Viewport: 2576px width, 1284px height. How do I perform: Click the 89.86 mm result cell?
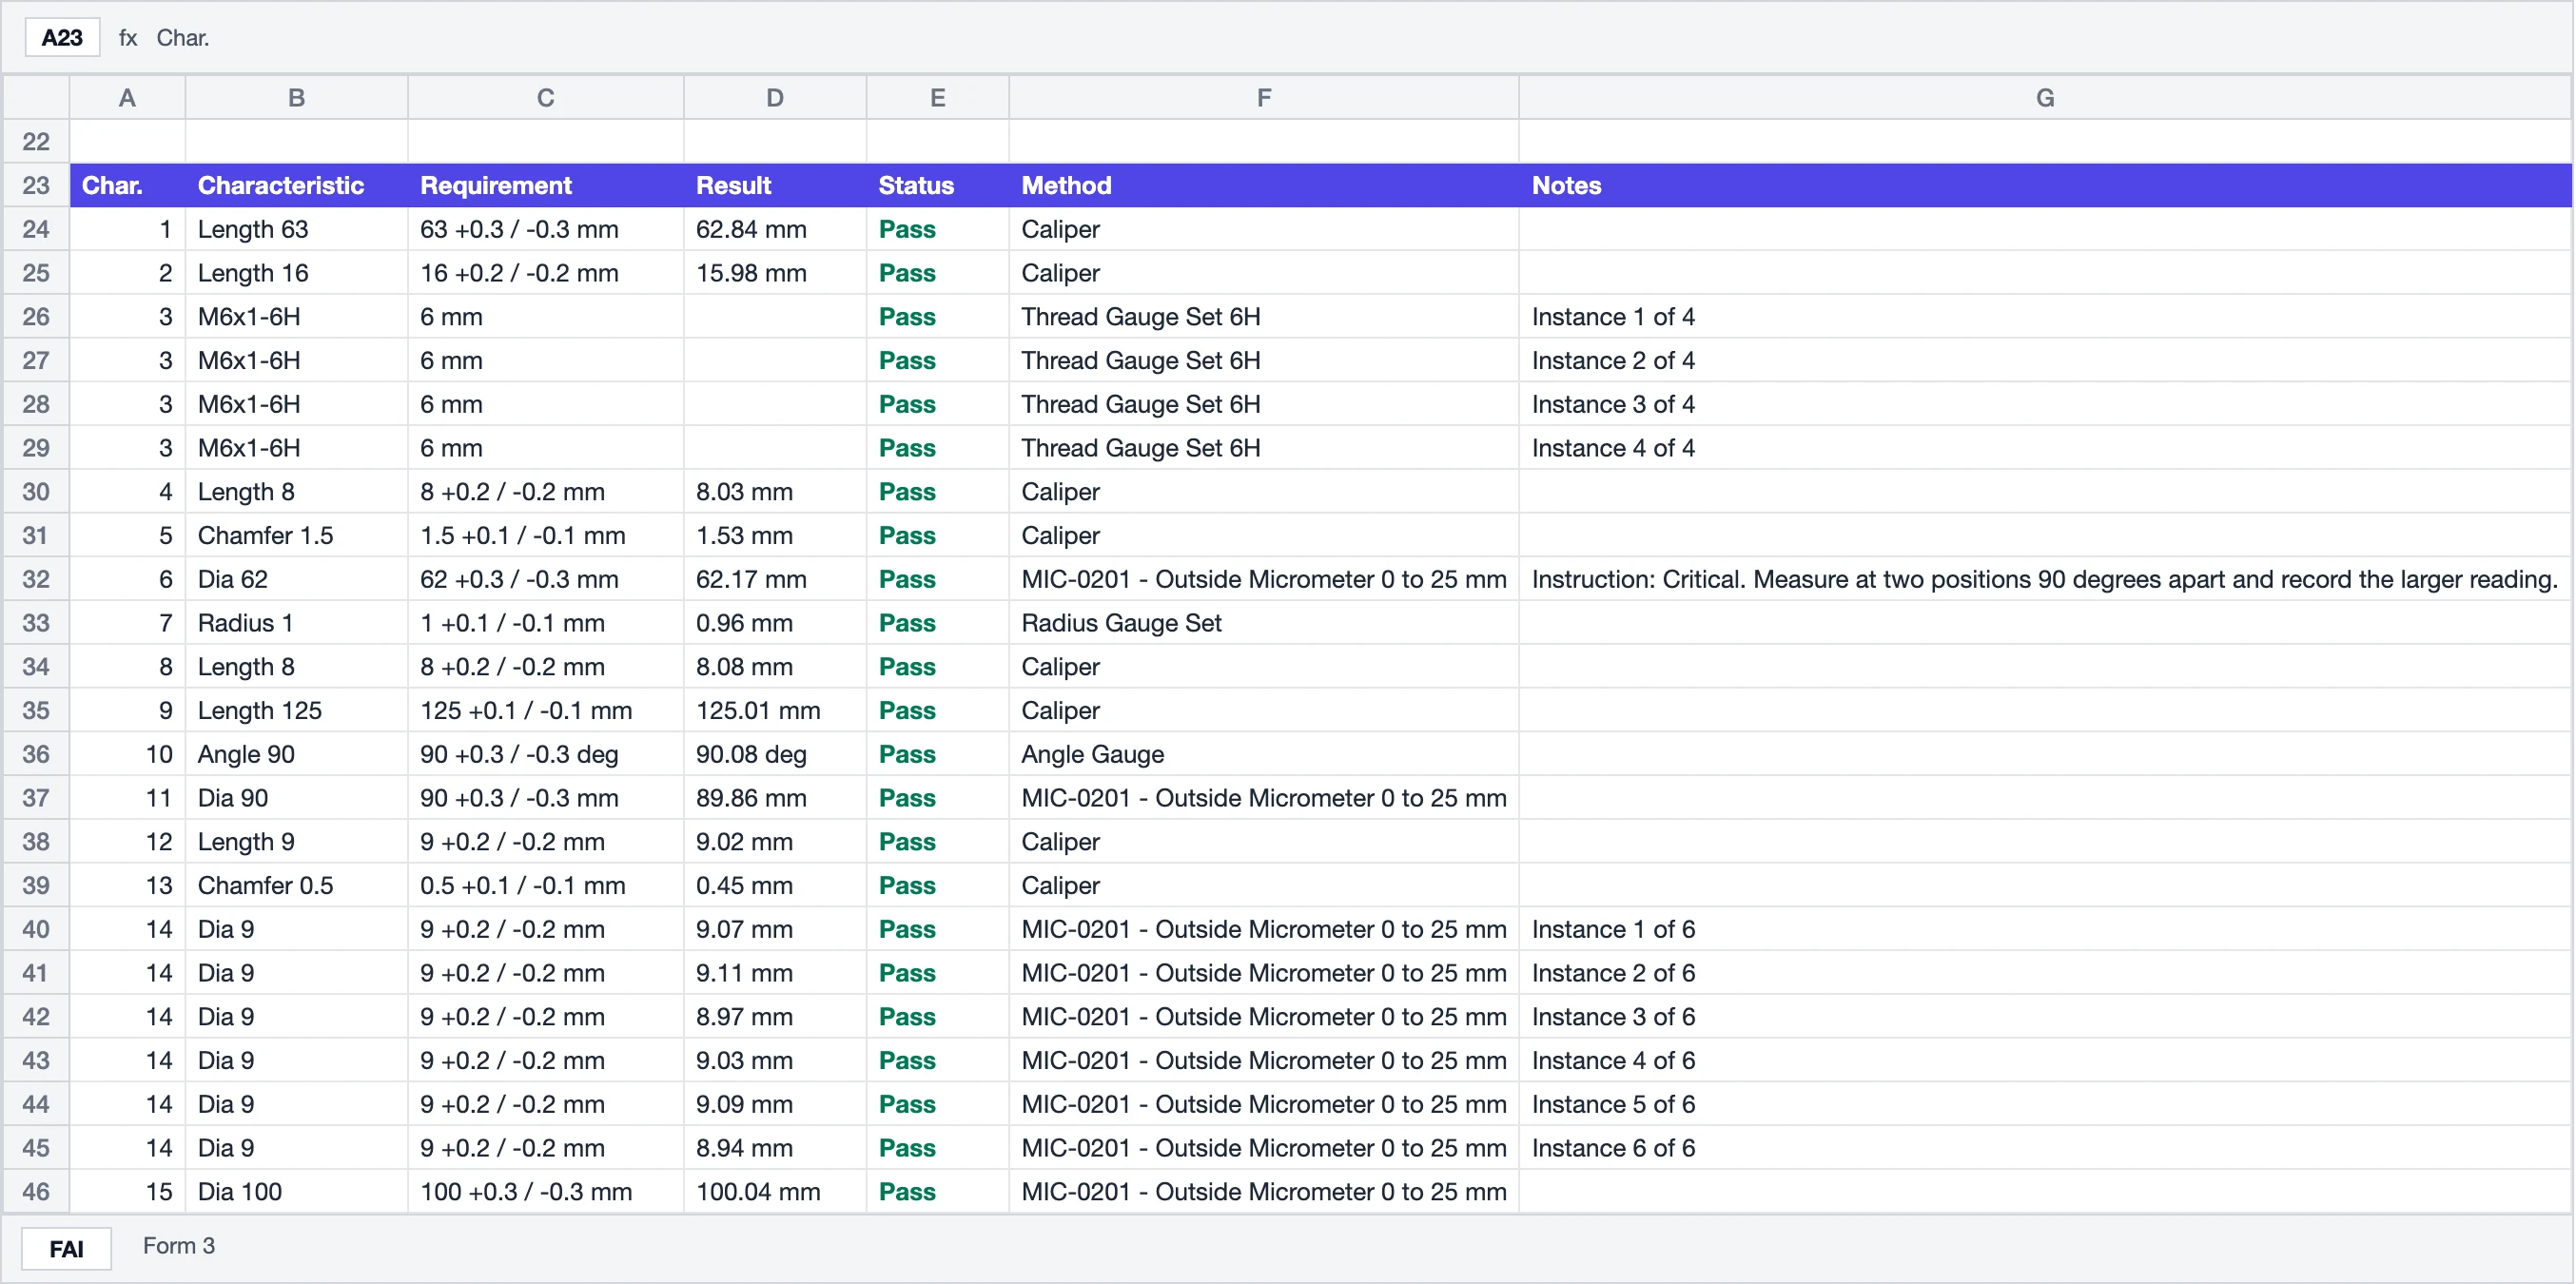pos(774,798)
